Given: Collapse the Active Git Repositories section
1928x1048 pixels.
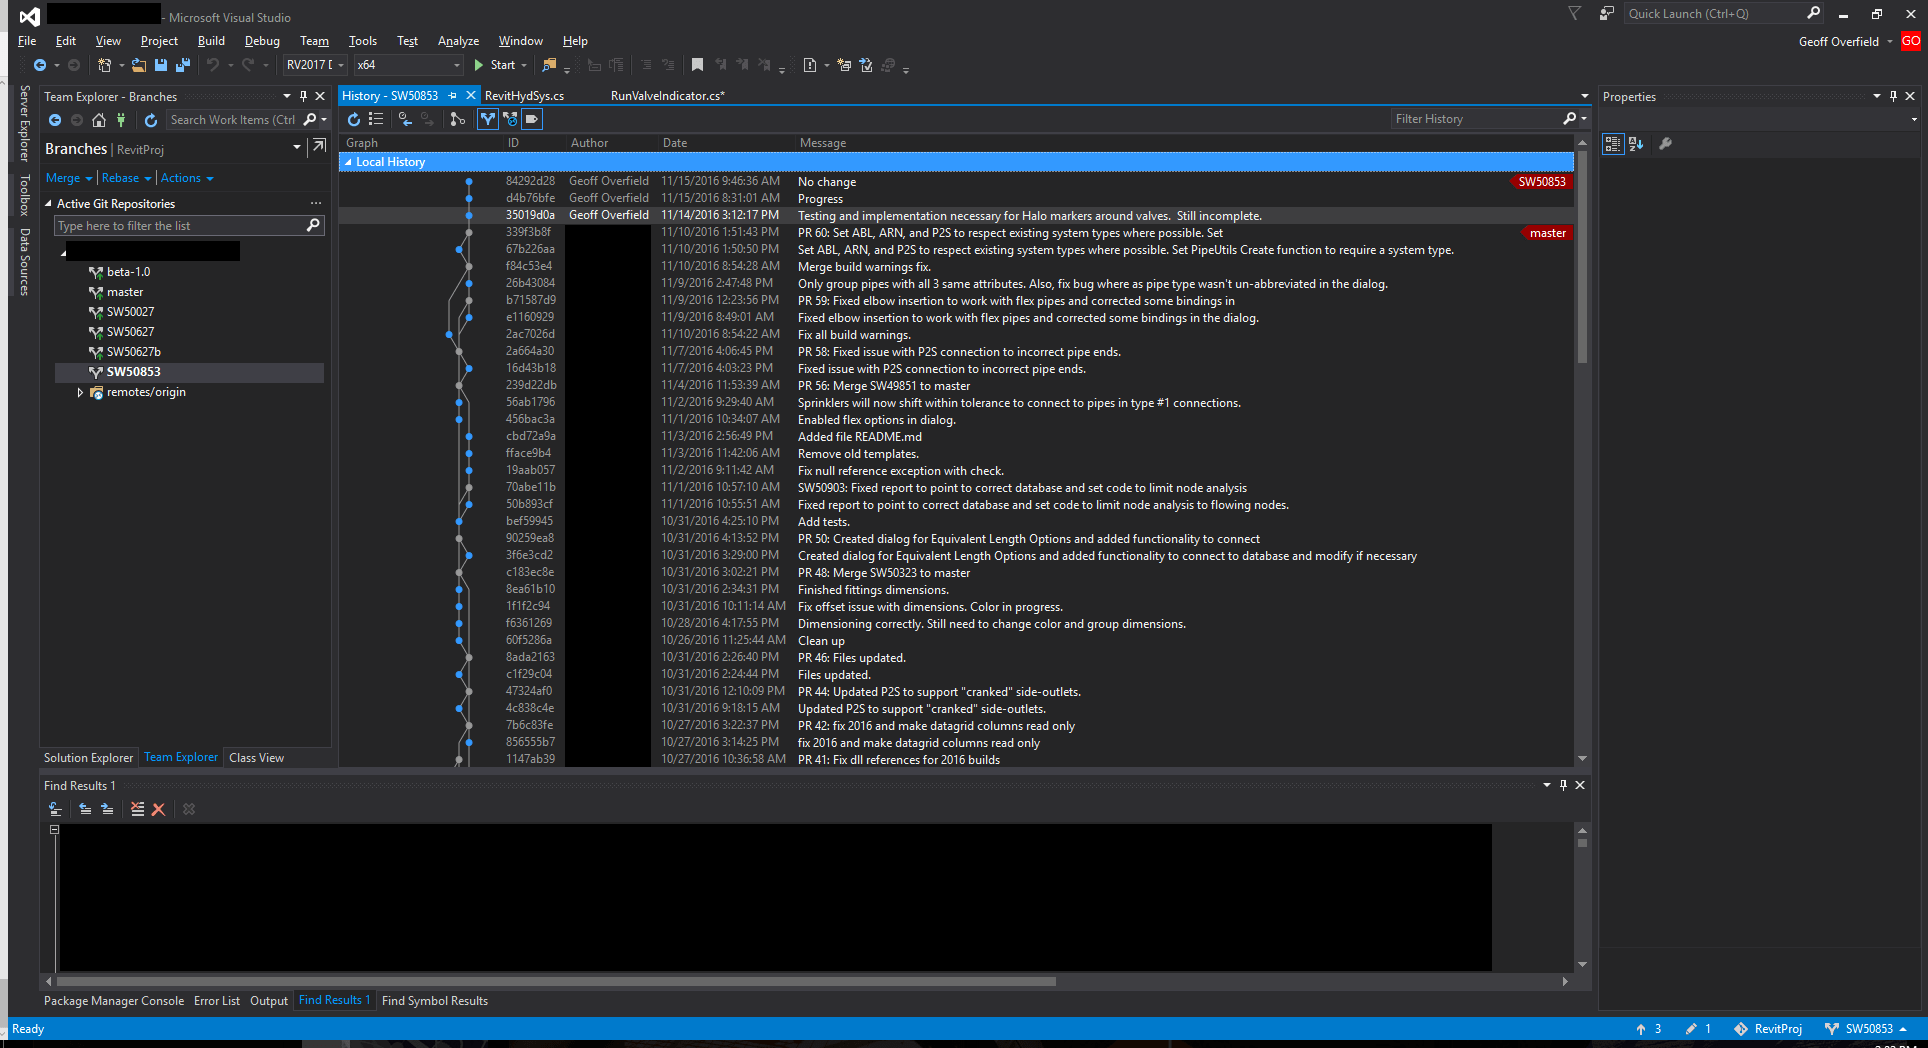Looking at the screenshot, I should (48, 204).
